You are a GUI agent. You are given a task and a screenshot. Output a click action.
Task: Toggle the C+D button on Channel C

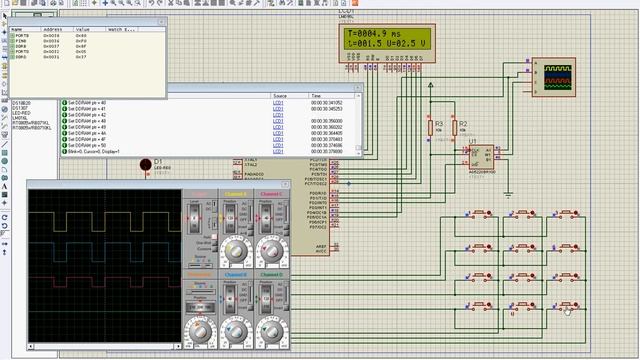(x=286, y=232)
